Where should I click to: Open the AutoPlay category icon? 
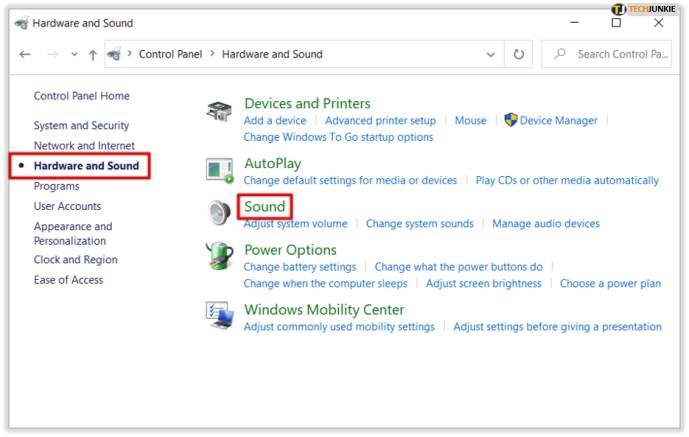coord(219,170)
